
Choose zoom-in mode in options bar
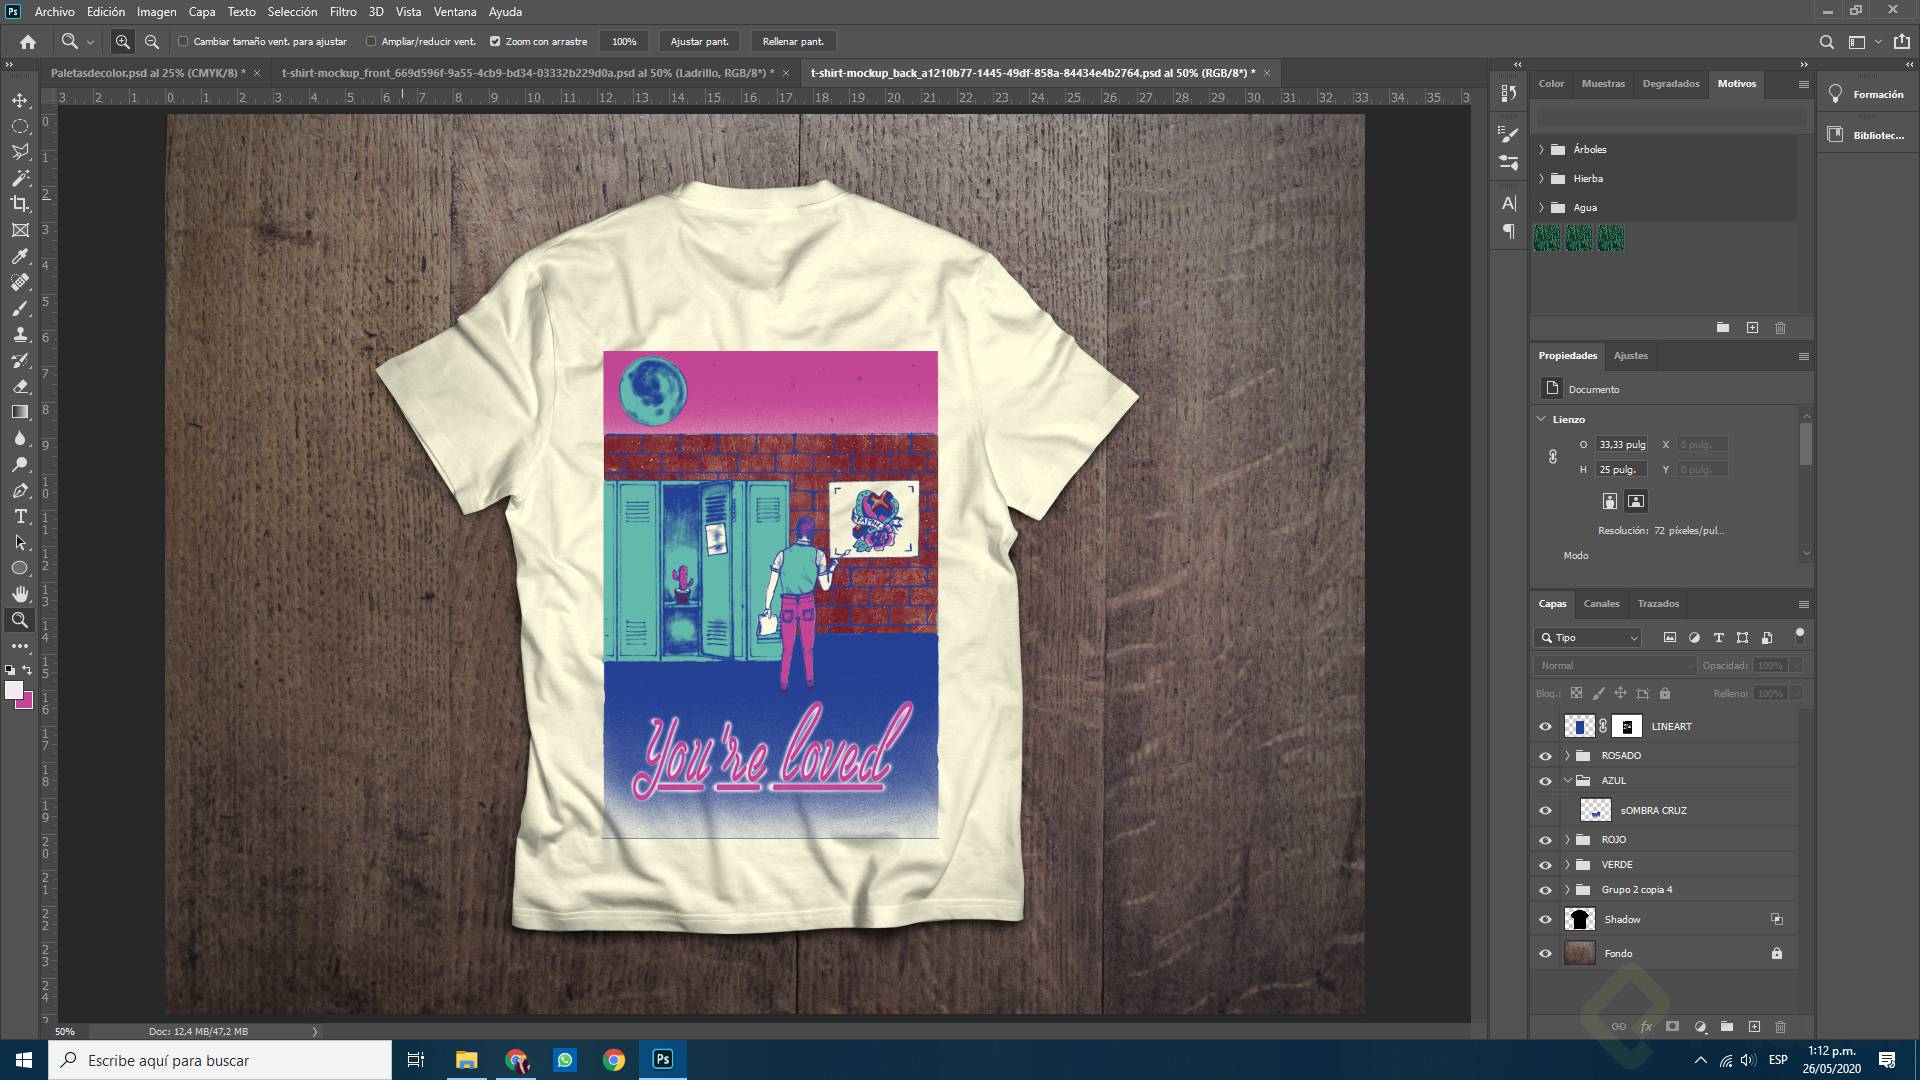123,42
